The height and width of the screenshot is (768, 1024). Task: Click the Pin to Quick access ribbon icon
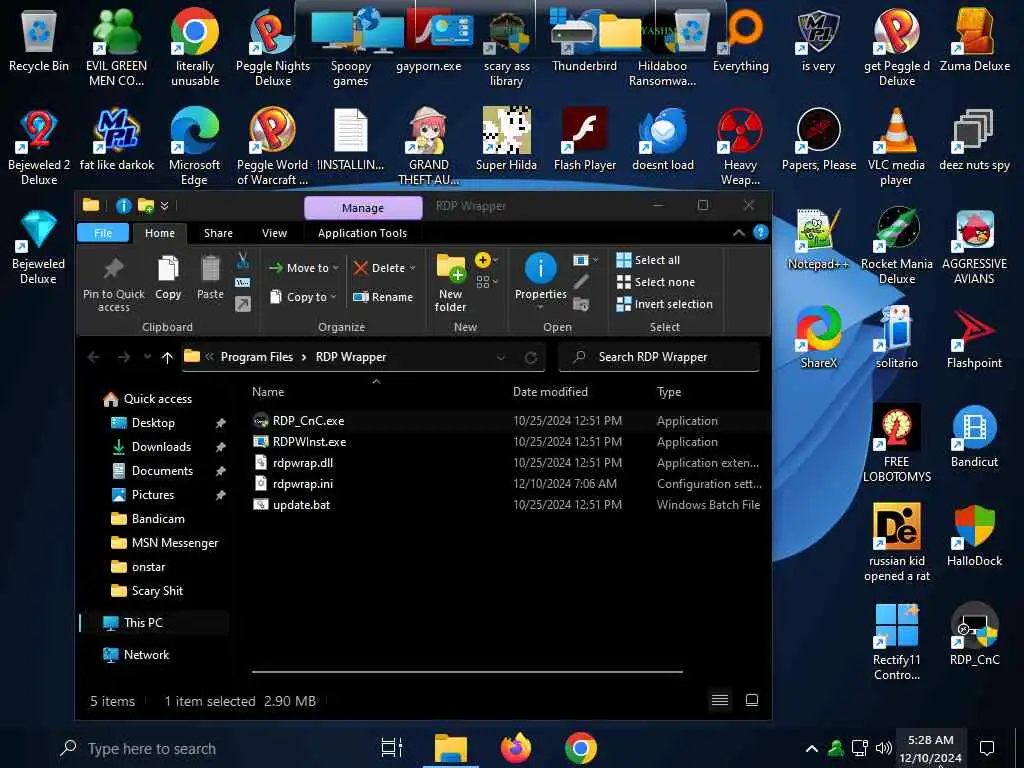(113, 283)
